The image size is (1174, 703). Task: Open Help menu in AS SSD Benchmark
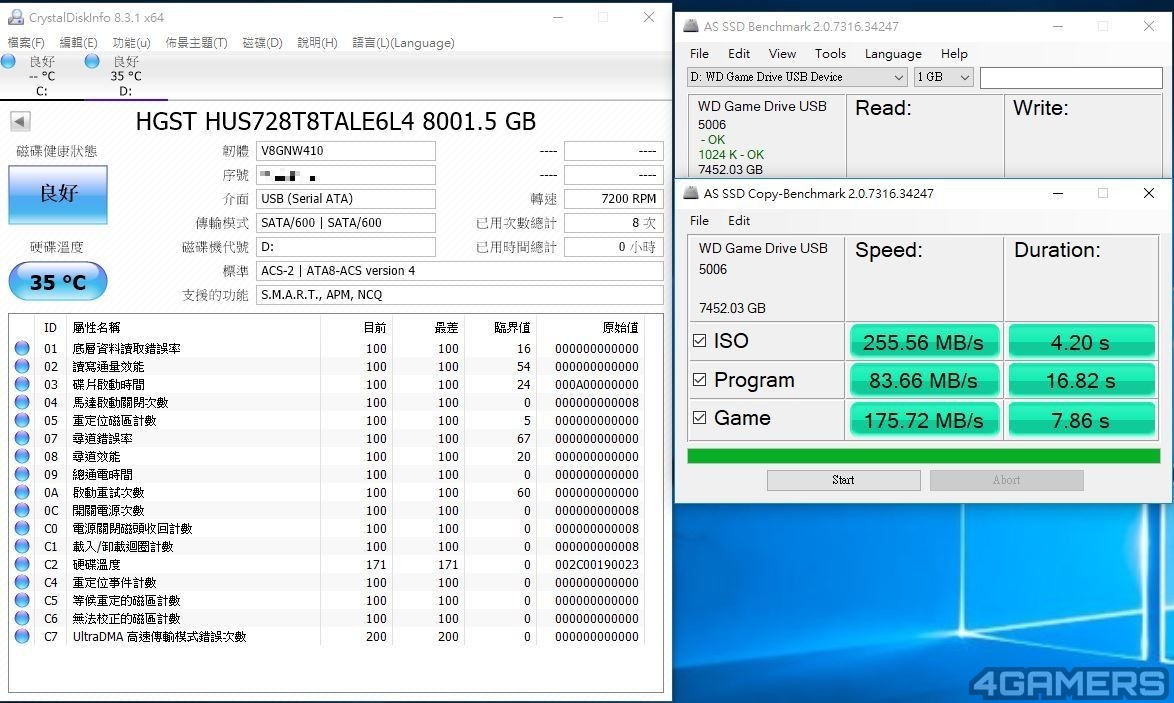954,54
